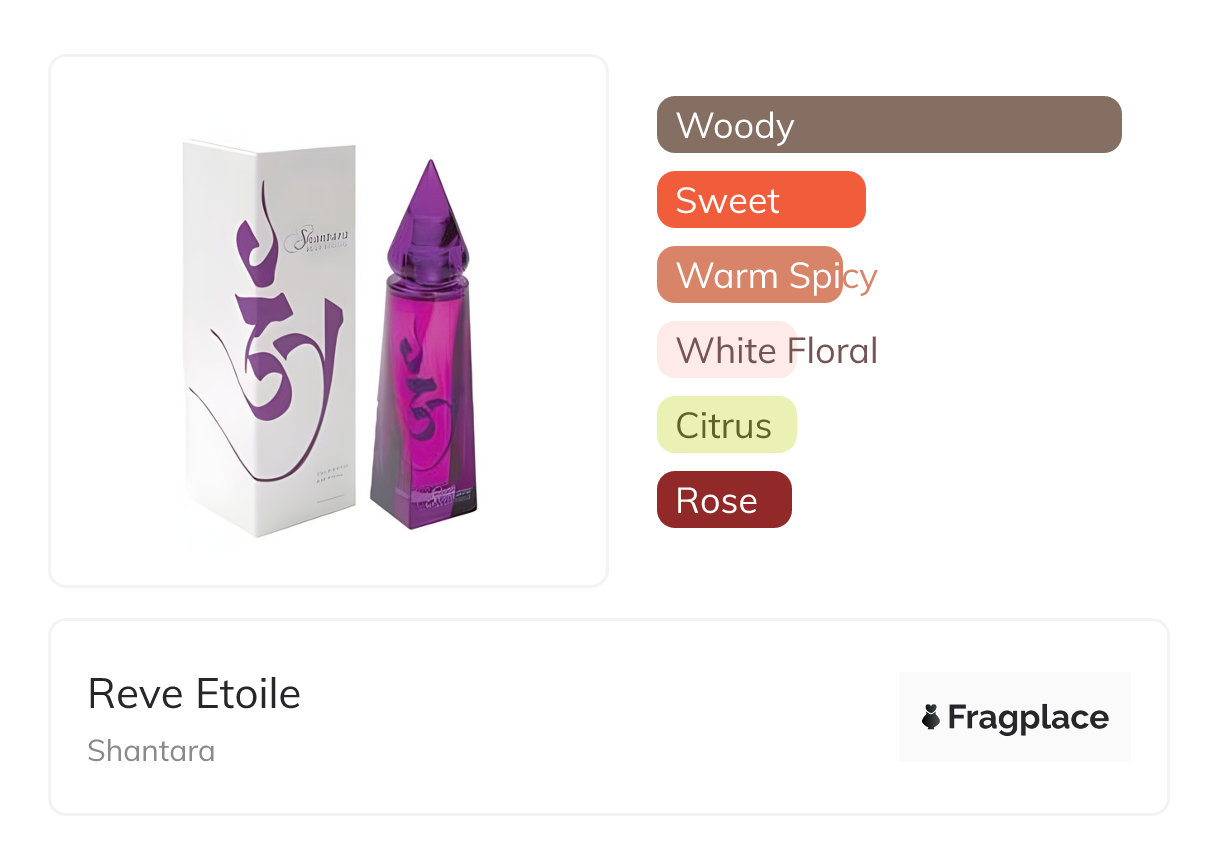Click the Shantara brand name link

click(151, 751)
